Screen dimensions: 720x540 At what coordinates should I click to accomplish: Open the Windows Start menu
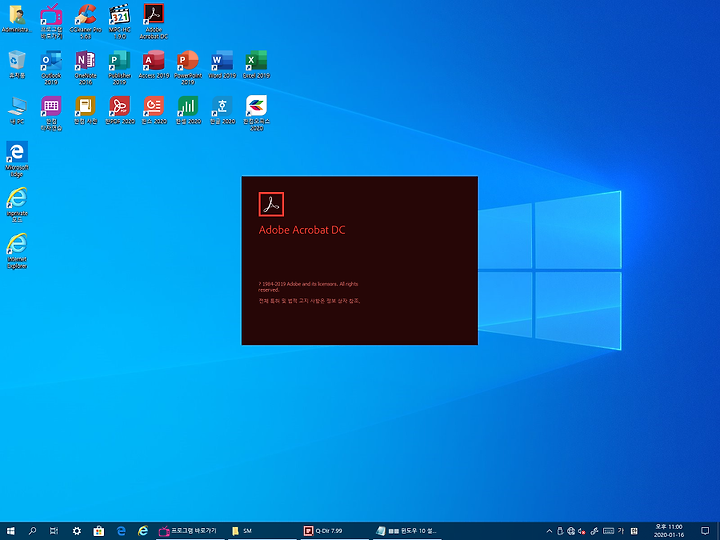click(x=10, y=531)
